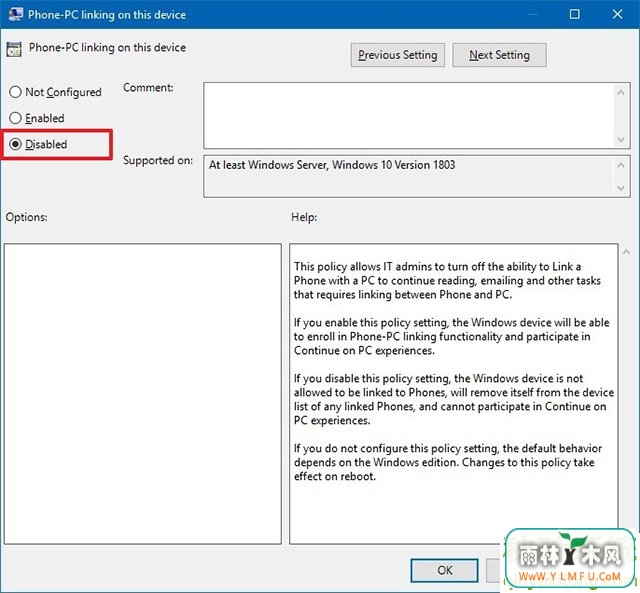640x593 pixels.
Task: Click the Supported on scroll up arrow
Action: click(621, 165)
